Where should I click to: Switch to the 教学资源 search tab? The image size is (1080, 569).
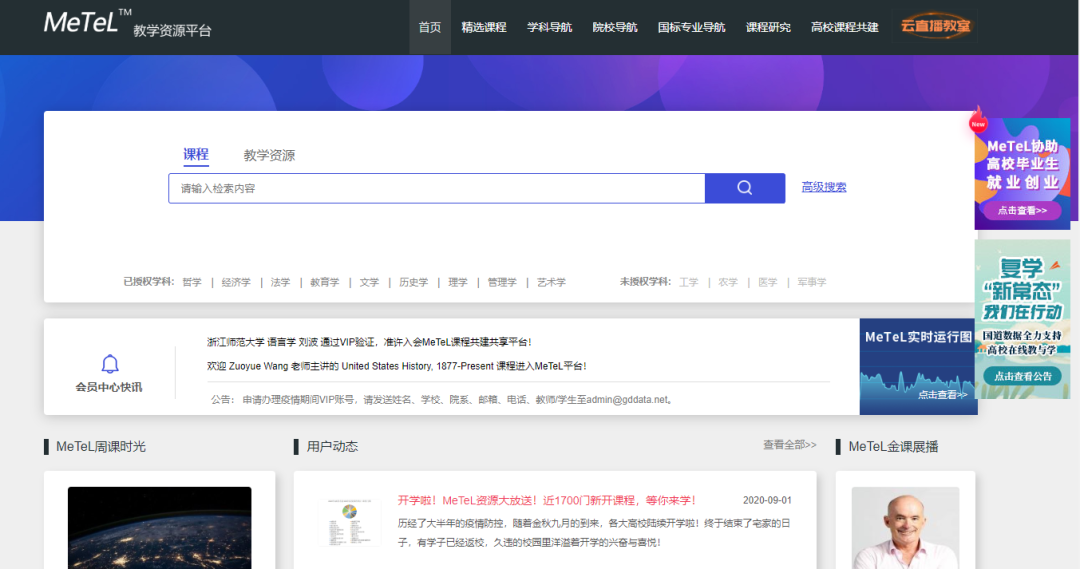269,155
